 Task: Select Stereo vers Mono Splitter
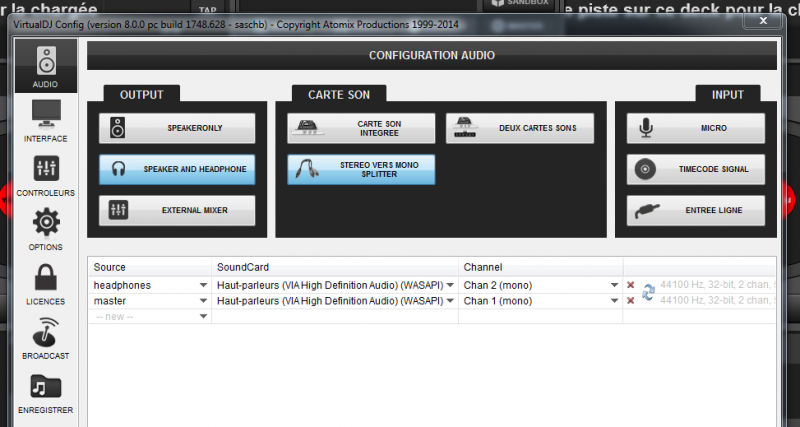click(x=361, y=169)
